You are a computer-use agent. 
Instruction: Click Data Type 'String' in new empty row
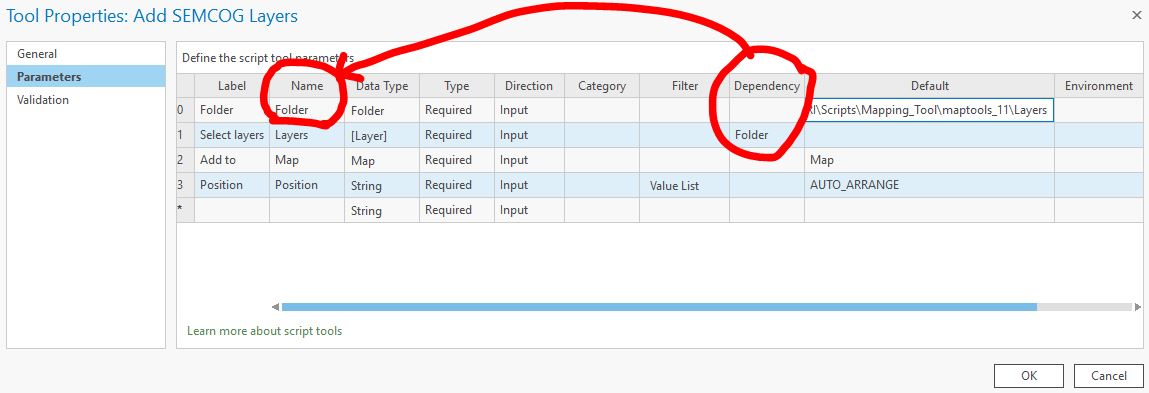tap(382, 210)
